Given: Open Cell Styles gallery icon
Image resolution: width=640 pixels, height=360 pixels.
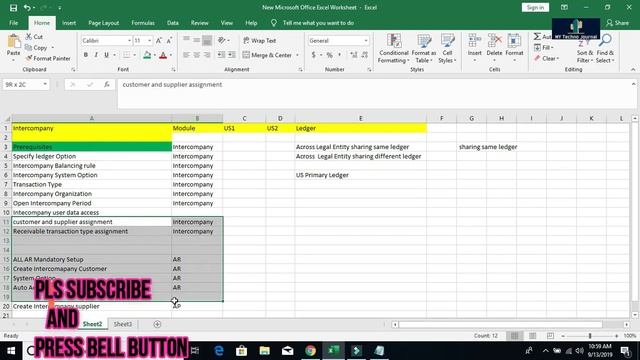Looking at the screenshot, I should coord(447,41).
